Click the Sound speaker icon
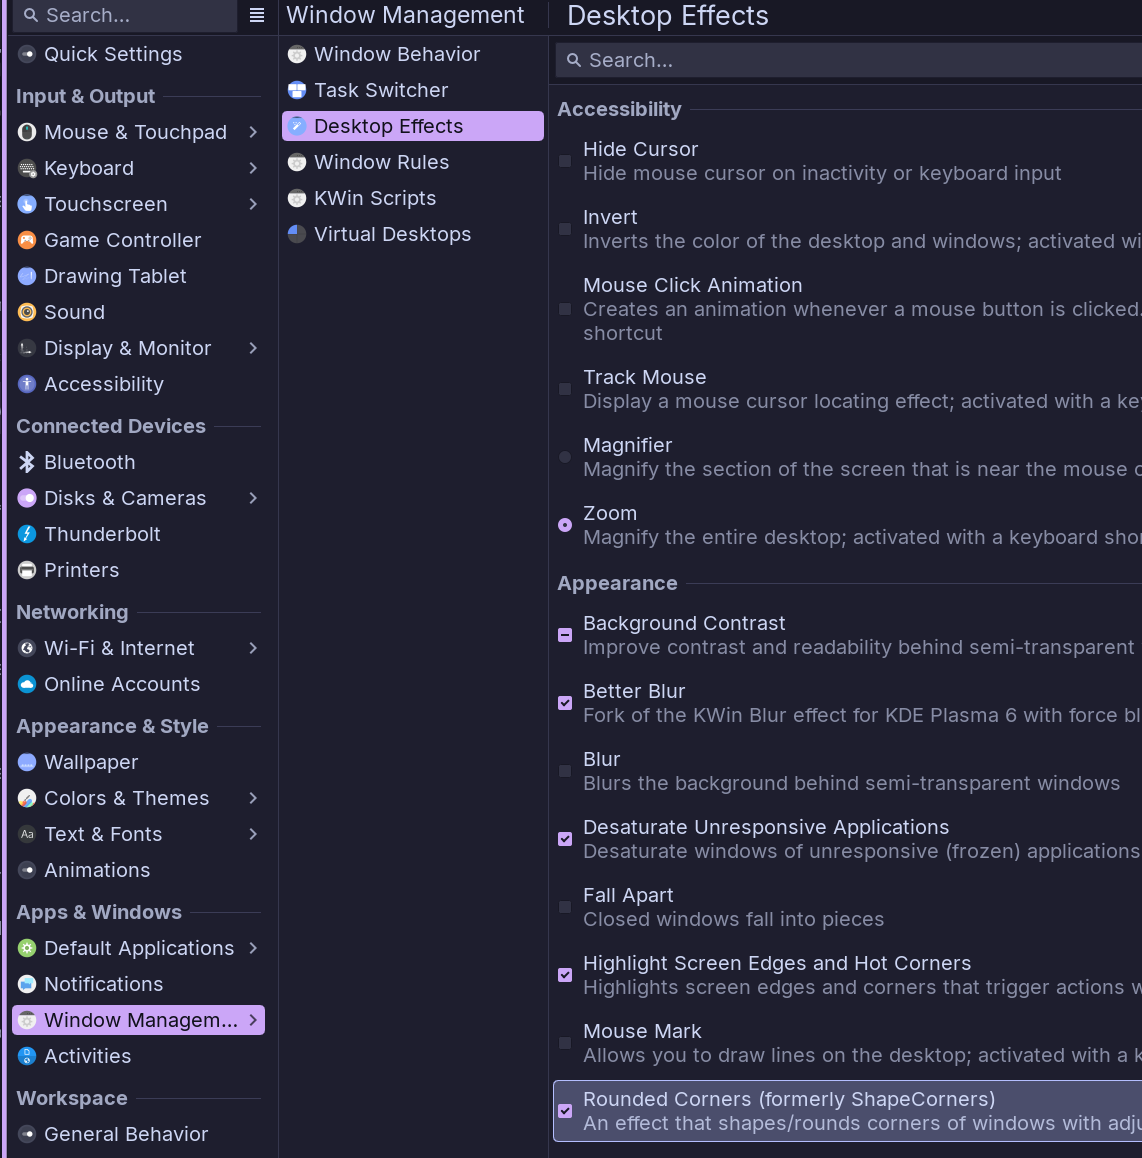Viewport: 1142px width, 1158px height. coord(27,312)
